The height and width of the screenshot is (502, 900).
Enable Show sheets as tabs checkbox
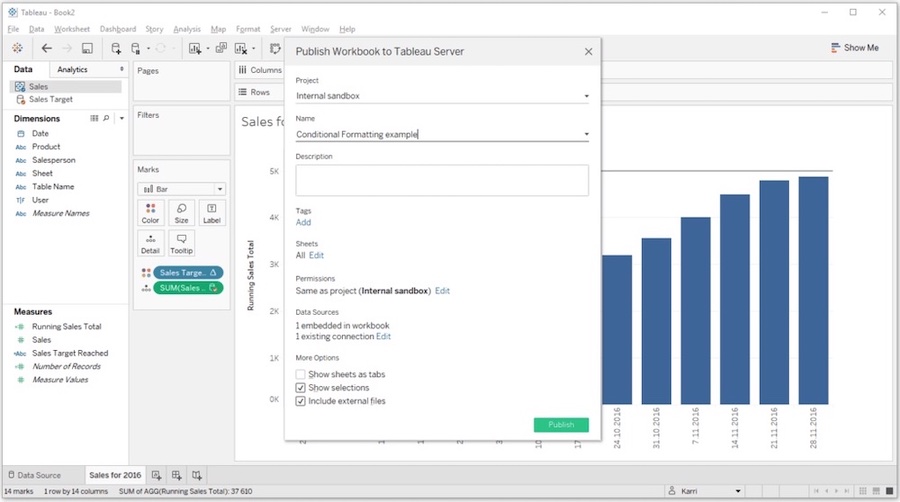tap(300, 374)
